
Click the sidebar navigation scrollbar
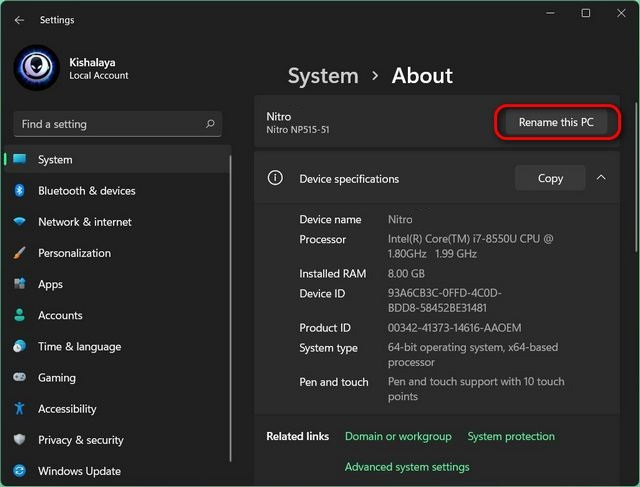point(230,308)
